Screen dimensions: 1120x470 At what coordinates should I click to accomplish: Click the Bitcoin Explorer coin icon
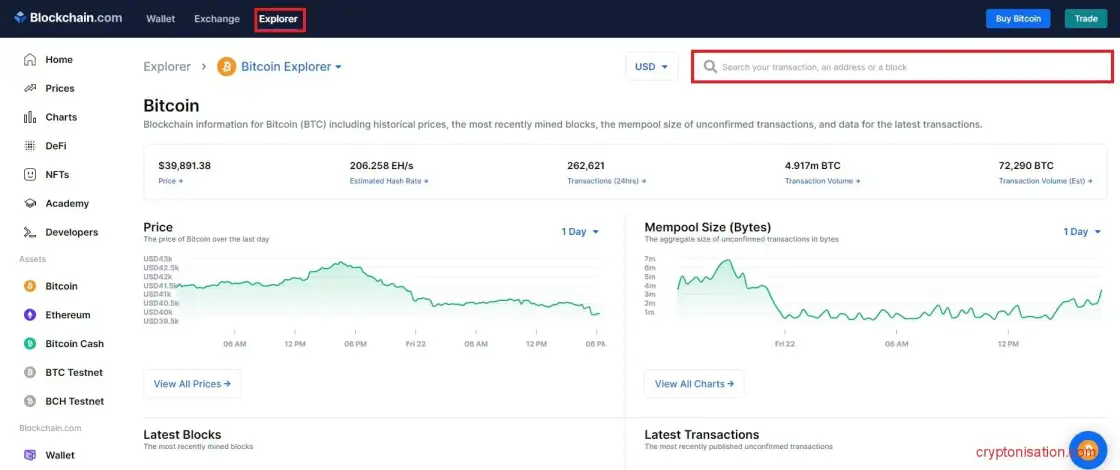coord(226,66)
